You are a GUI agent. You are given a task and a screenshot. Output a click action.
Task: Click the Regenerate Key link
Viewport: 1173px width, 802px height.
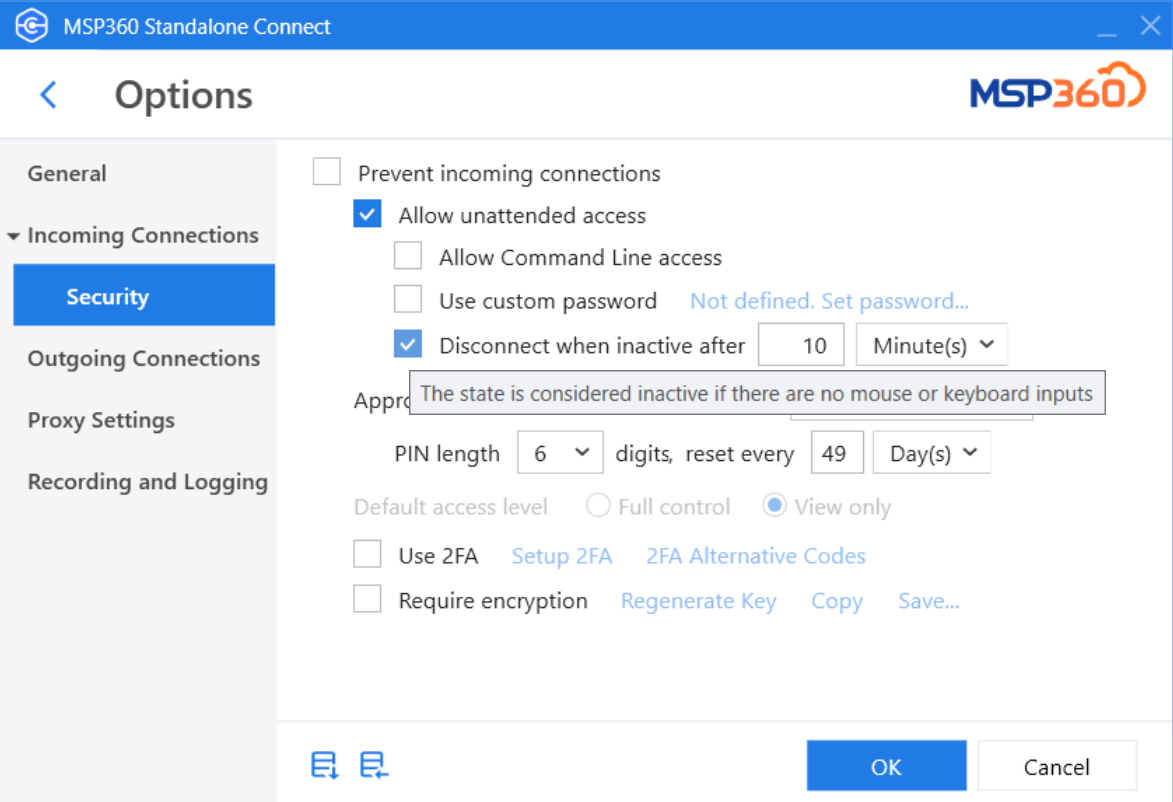point(698,600)
